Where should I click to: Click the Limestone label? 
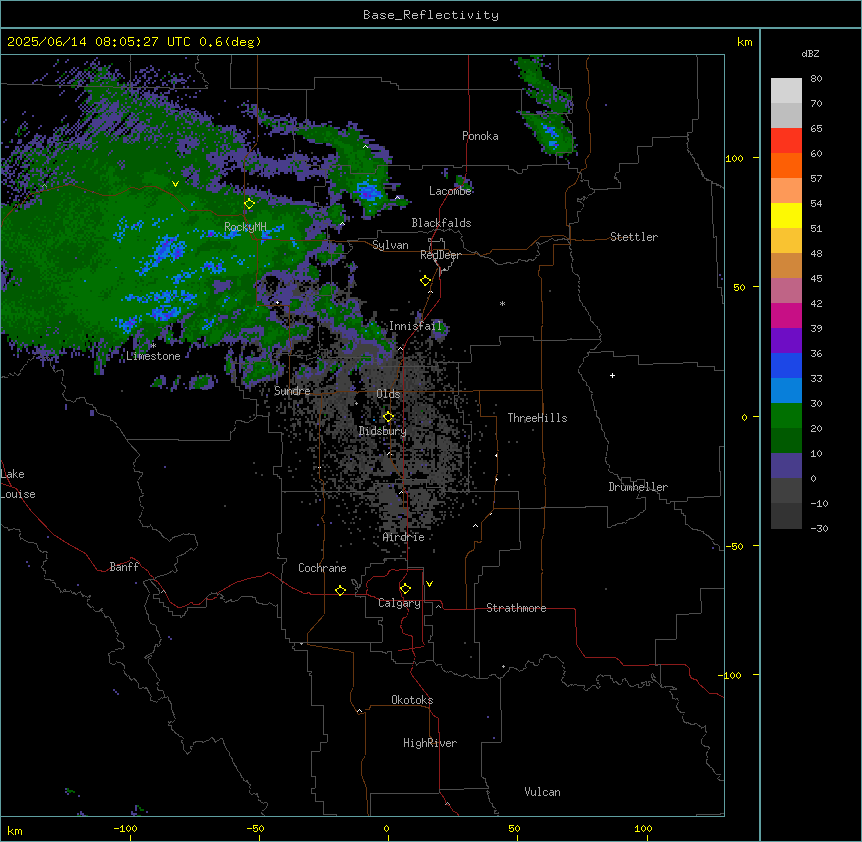pyautogui.click(x=153, y=356)
